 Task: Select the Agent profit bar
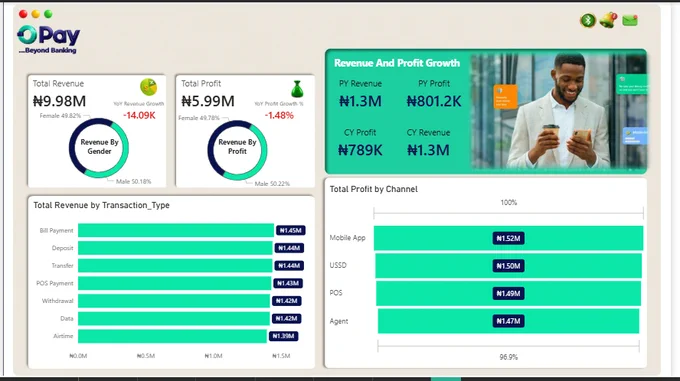point(508,321)
